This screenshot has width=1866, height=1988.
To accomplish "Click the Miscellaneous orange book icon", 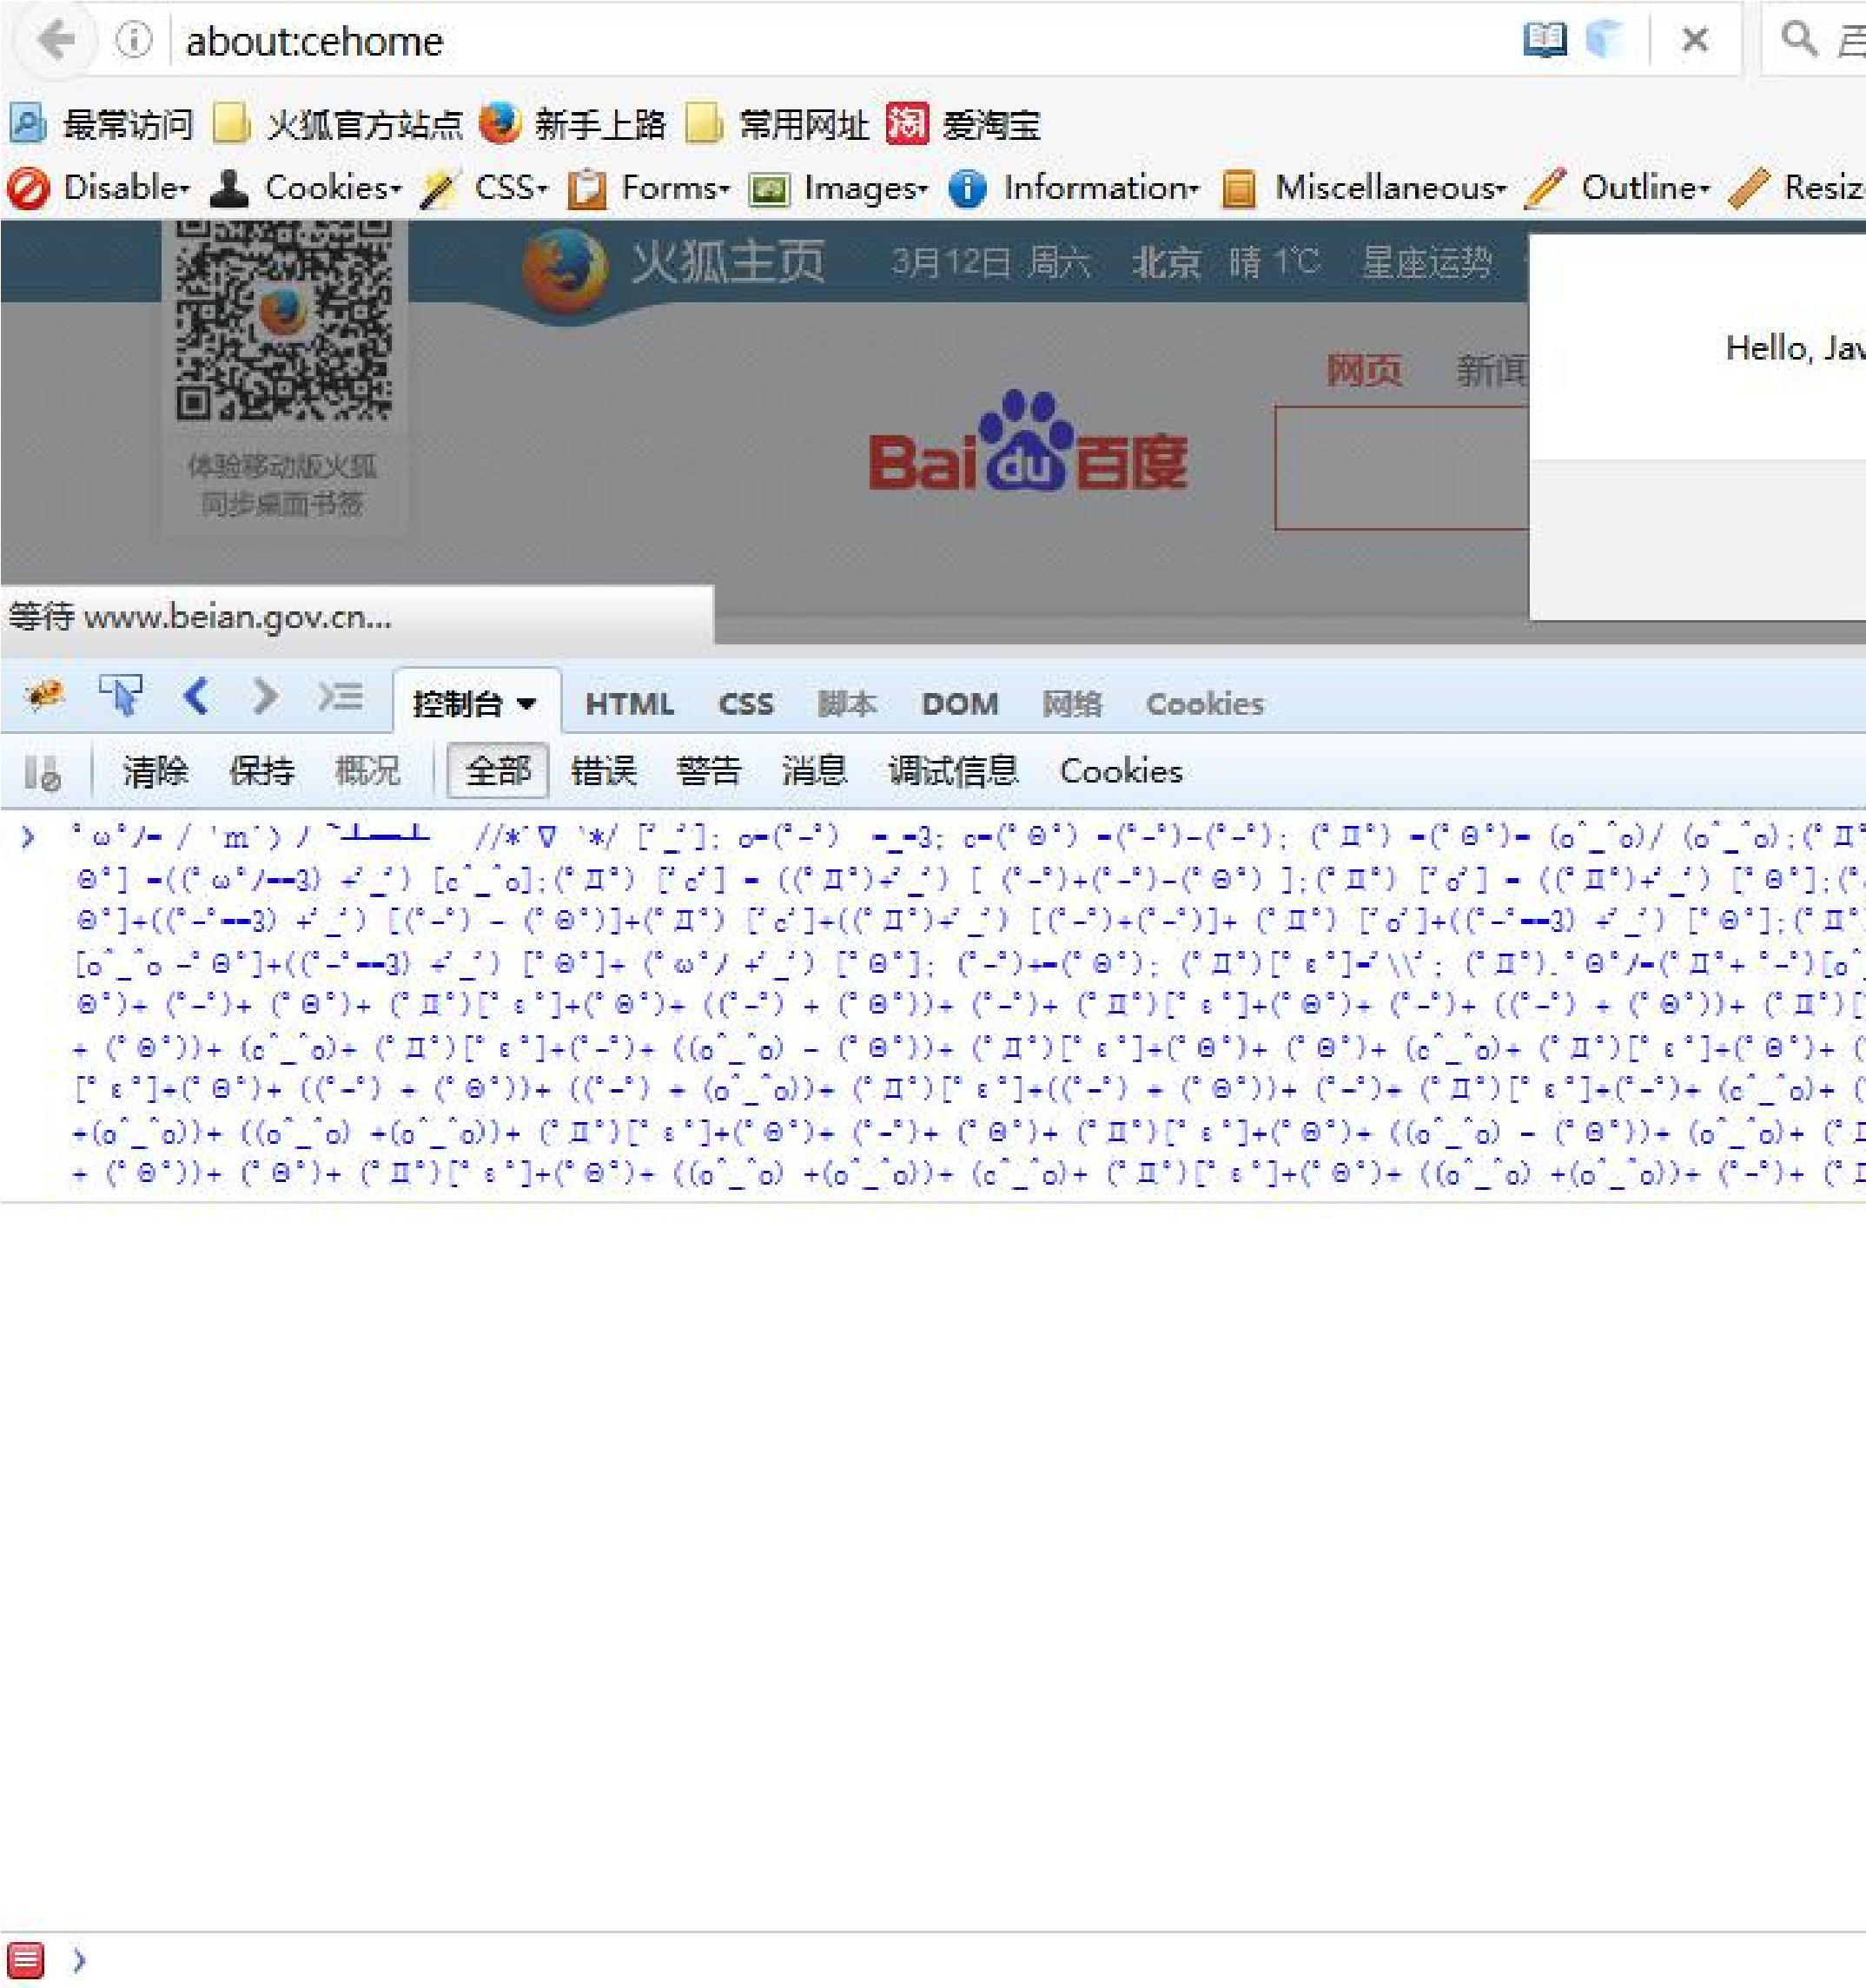I will [x=1239, y=188].
